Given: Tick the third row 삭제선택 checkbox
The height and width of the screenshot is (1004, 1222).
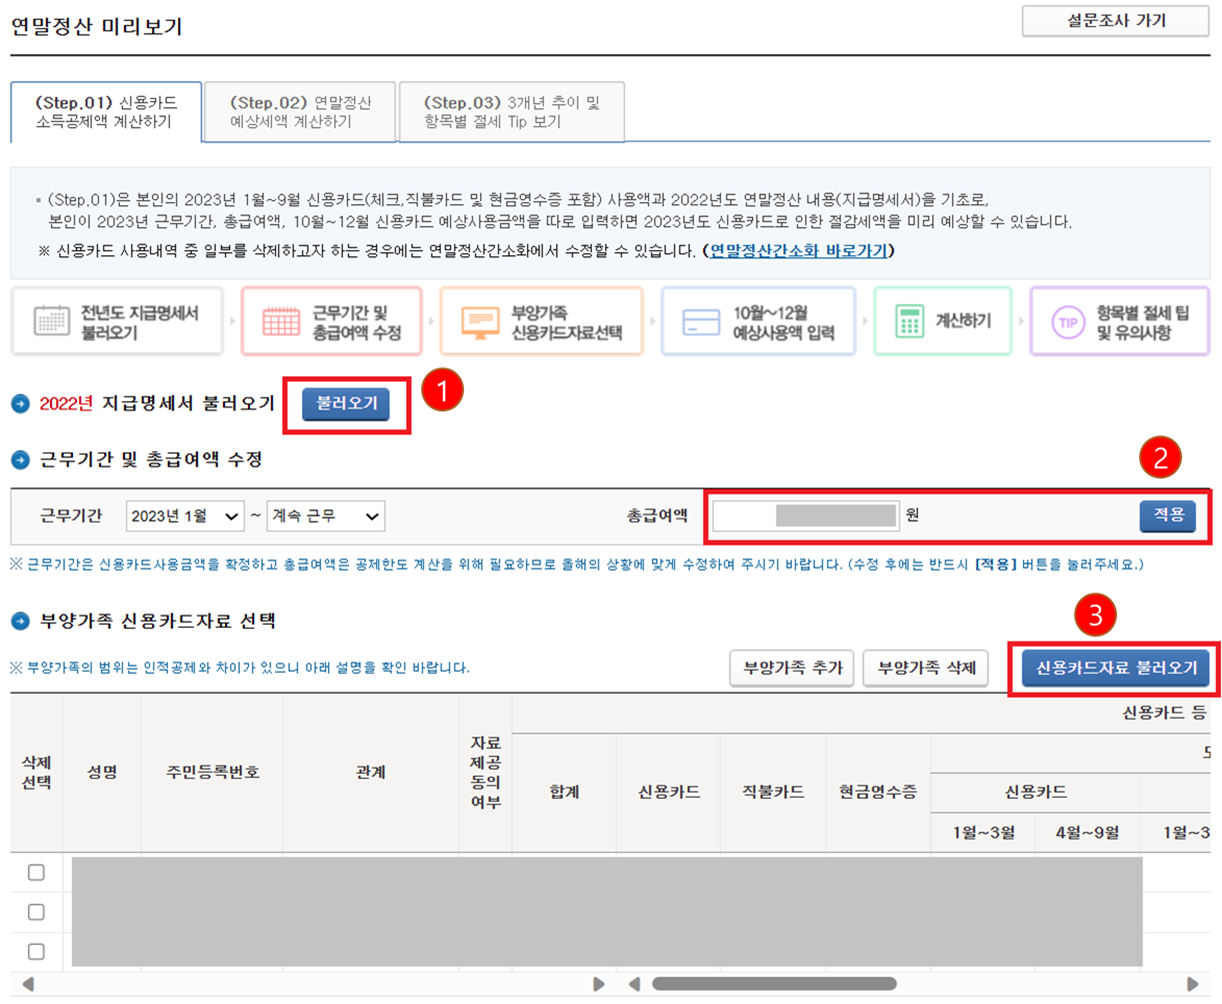Looking at the screenshot, I should tap(35, 952).
